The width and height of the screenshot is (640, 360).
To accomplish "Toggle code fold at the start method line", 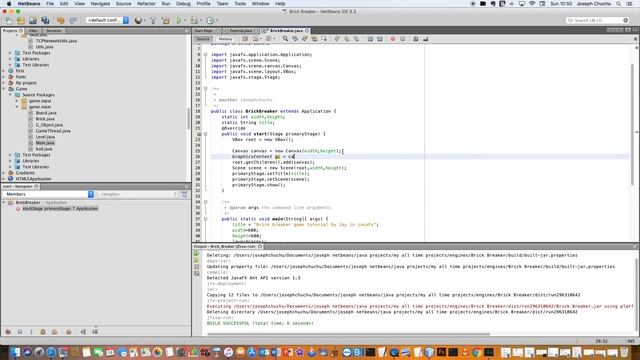I will [205, 134].
